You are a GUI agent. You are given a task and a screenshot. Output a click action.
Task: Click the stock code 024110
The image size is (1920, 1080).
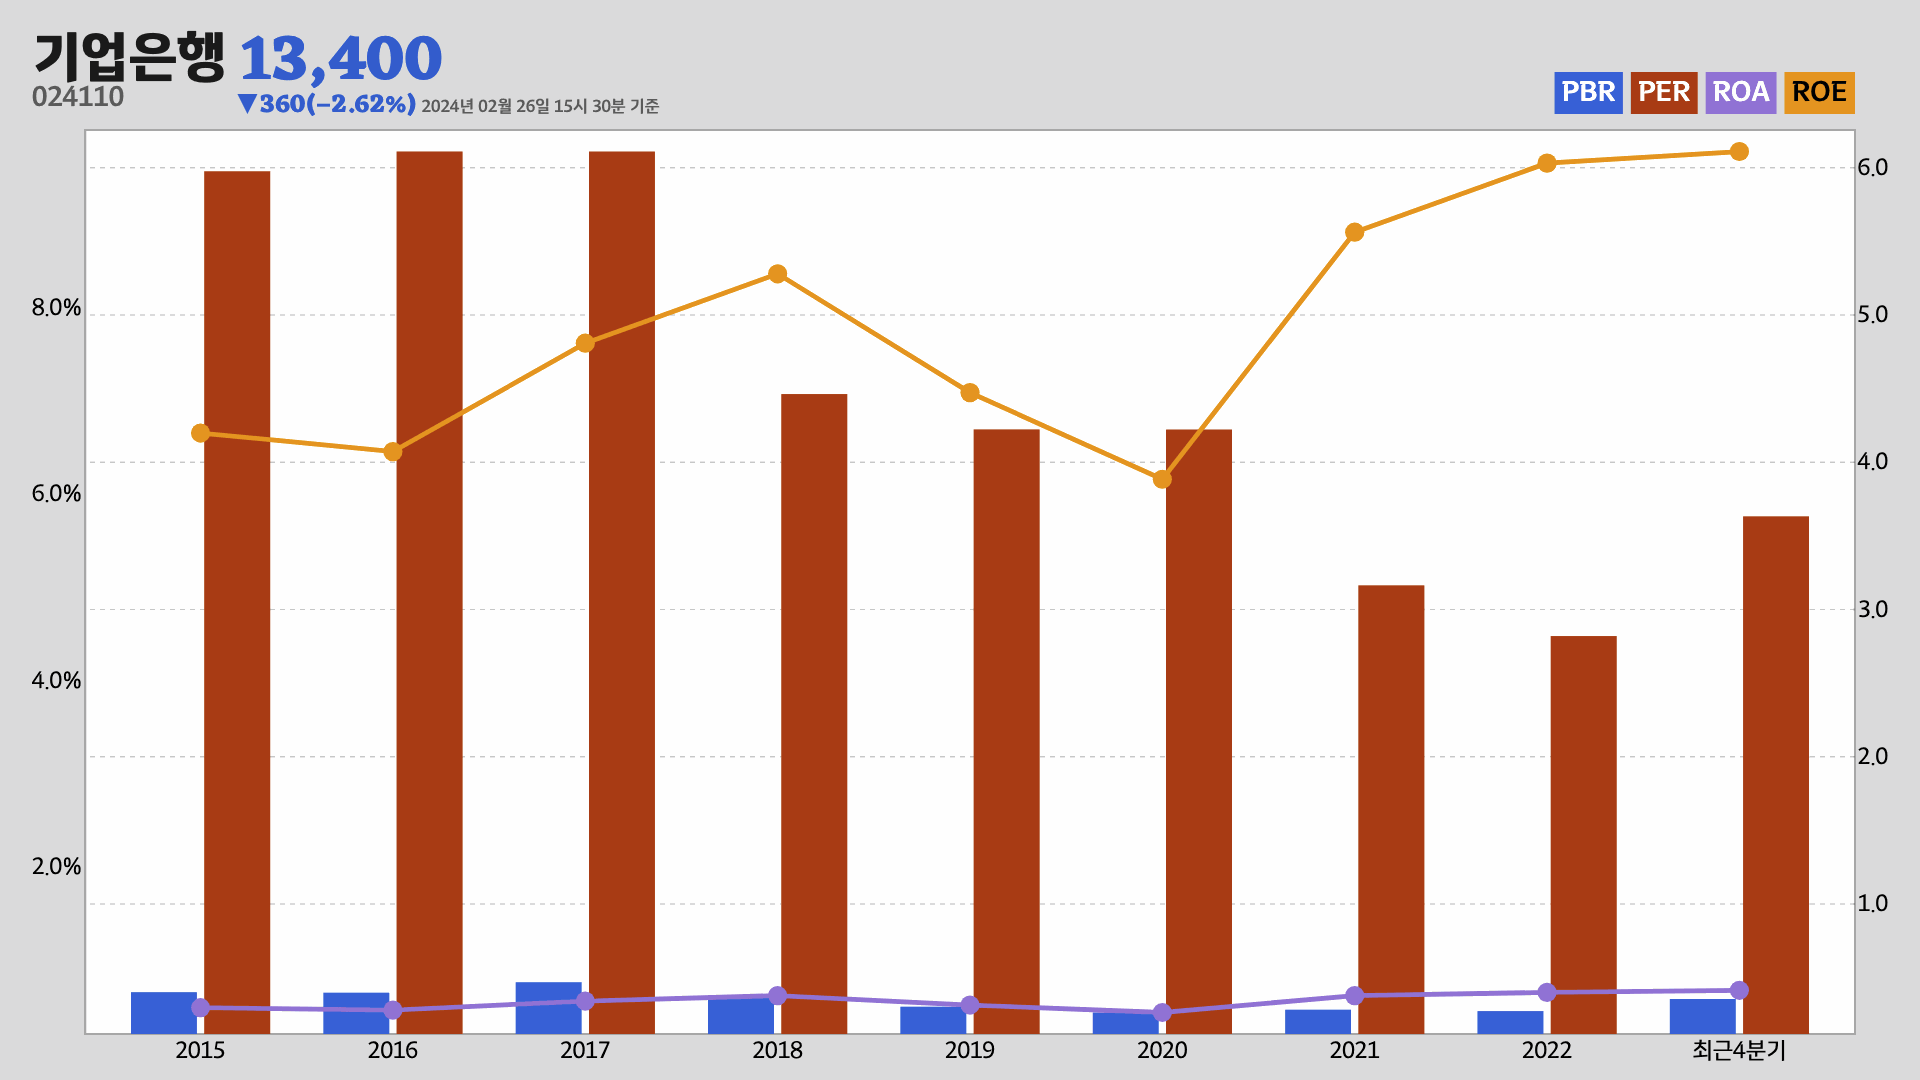click(x=78, y=97)
